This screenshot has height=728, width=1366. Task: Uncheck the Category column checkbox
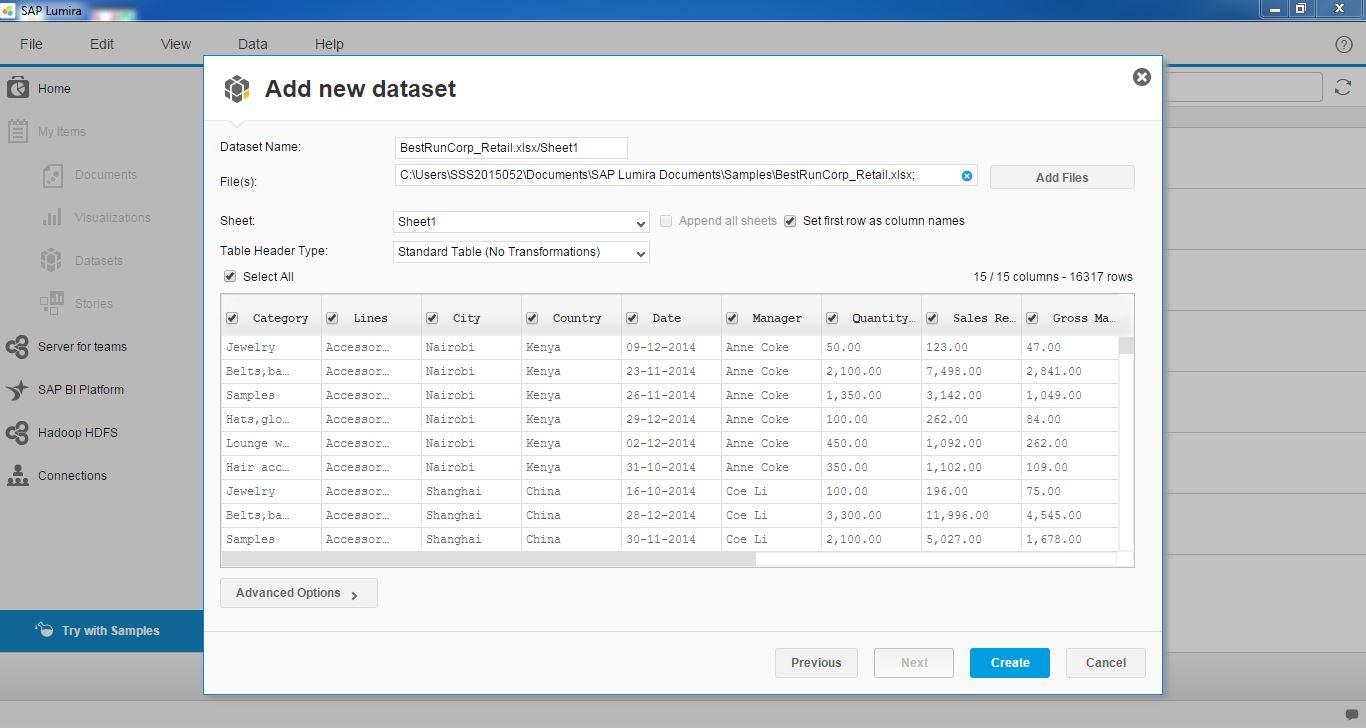(232, 318)
